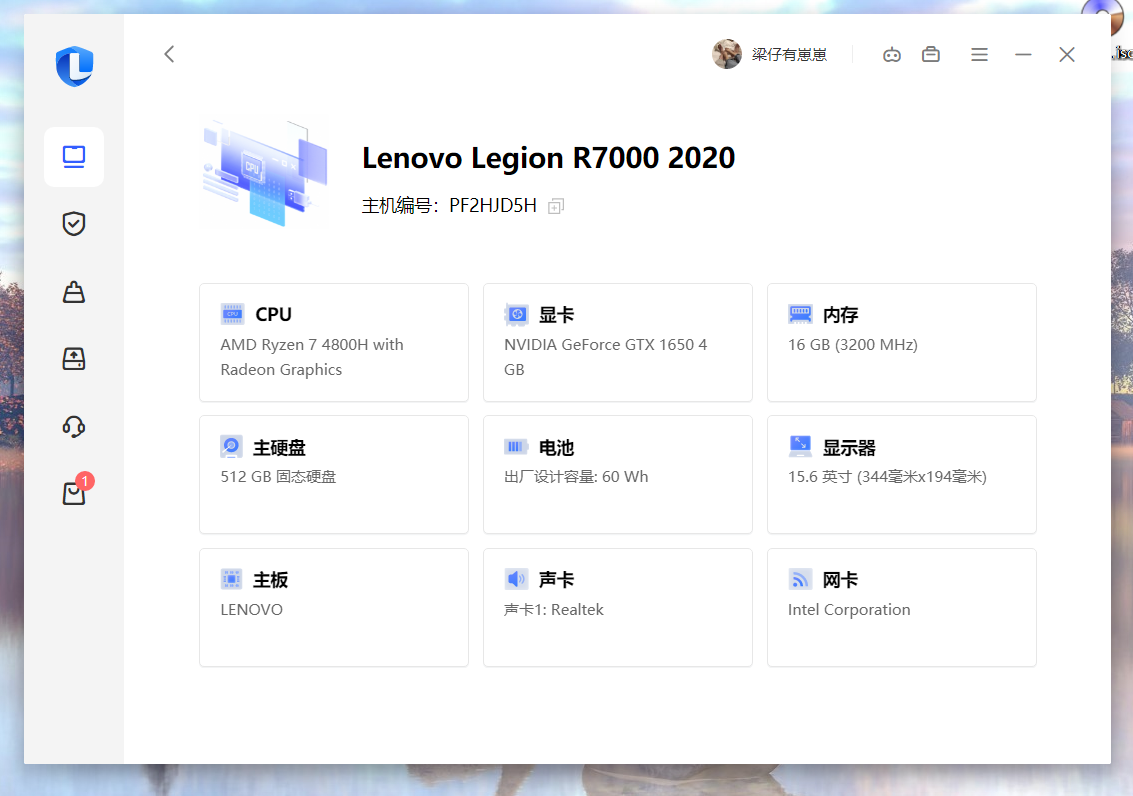Open the battery 60 Wh capacity details
The height and width of the screenshot is (796, 1133).
point(618,475)
